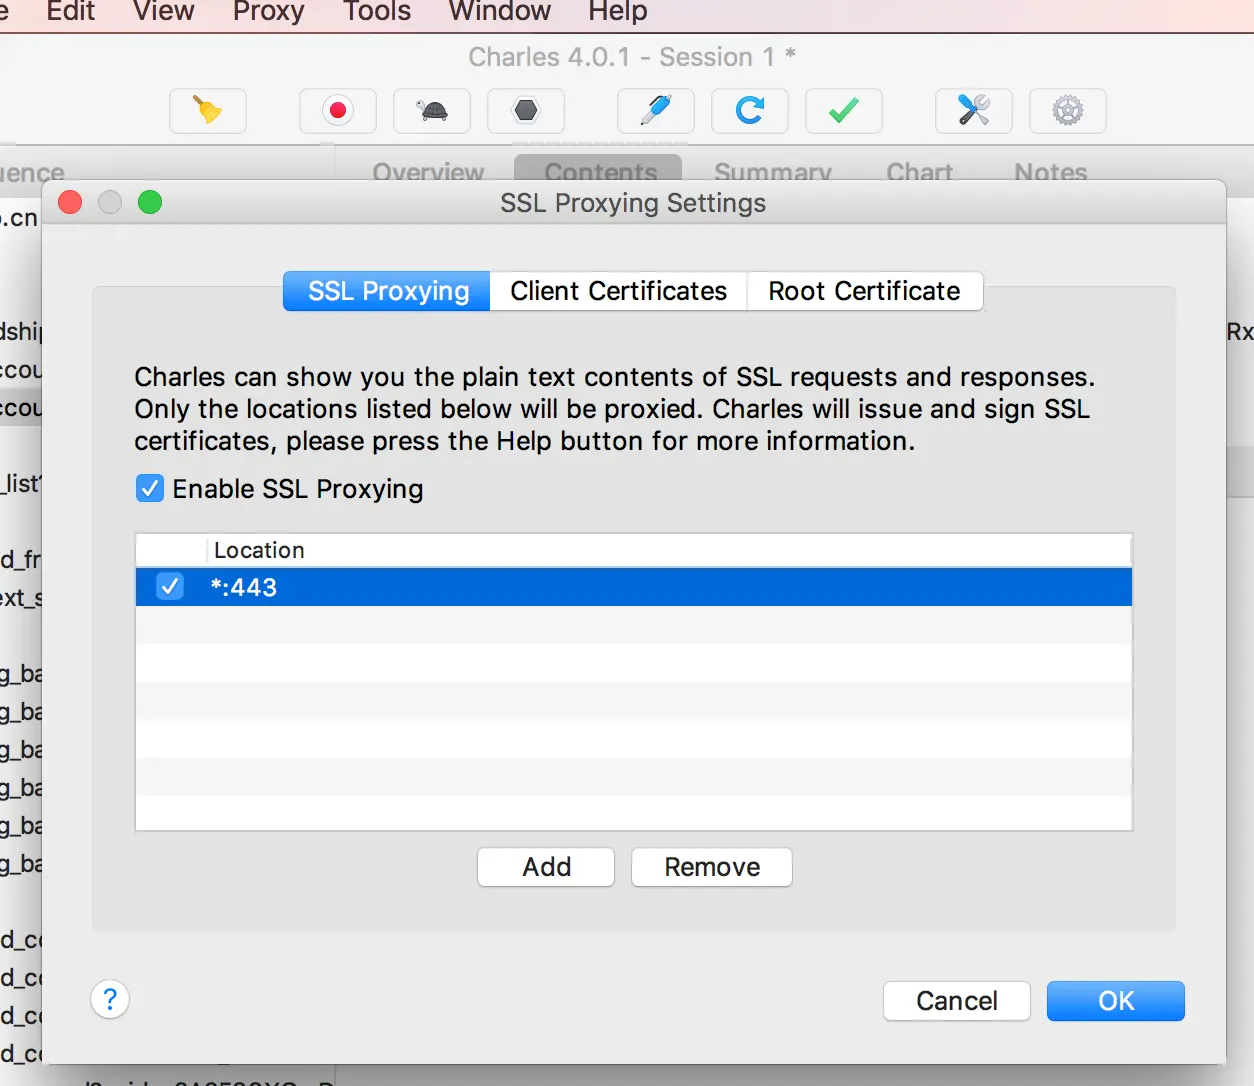Viewport: 1254px width, 1086px height.
Task: Select Overview tab in Charles main window
Action: pos(428,172)
